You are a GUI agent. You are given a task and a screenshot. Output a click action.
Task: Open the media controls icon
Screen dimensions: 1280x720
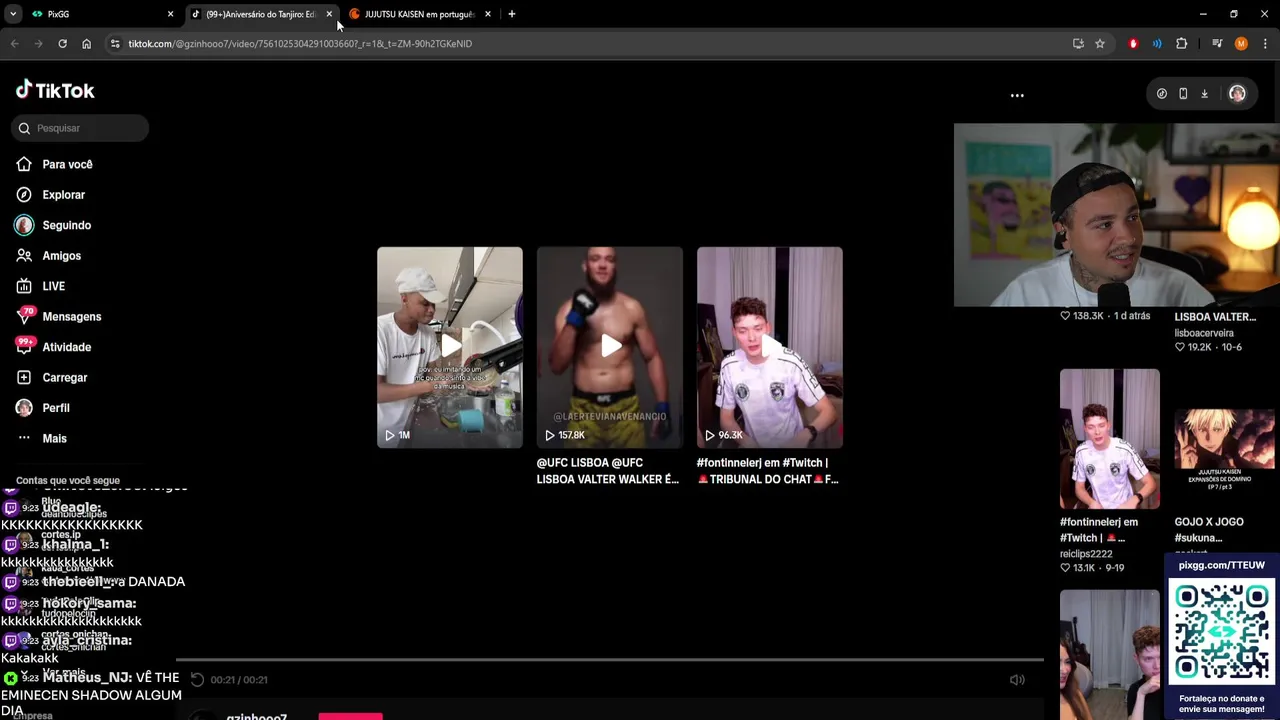tap(1217, 44)
